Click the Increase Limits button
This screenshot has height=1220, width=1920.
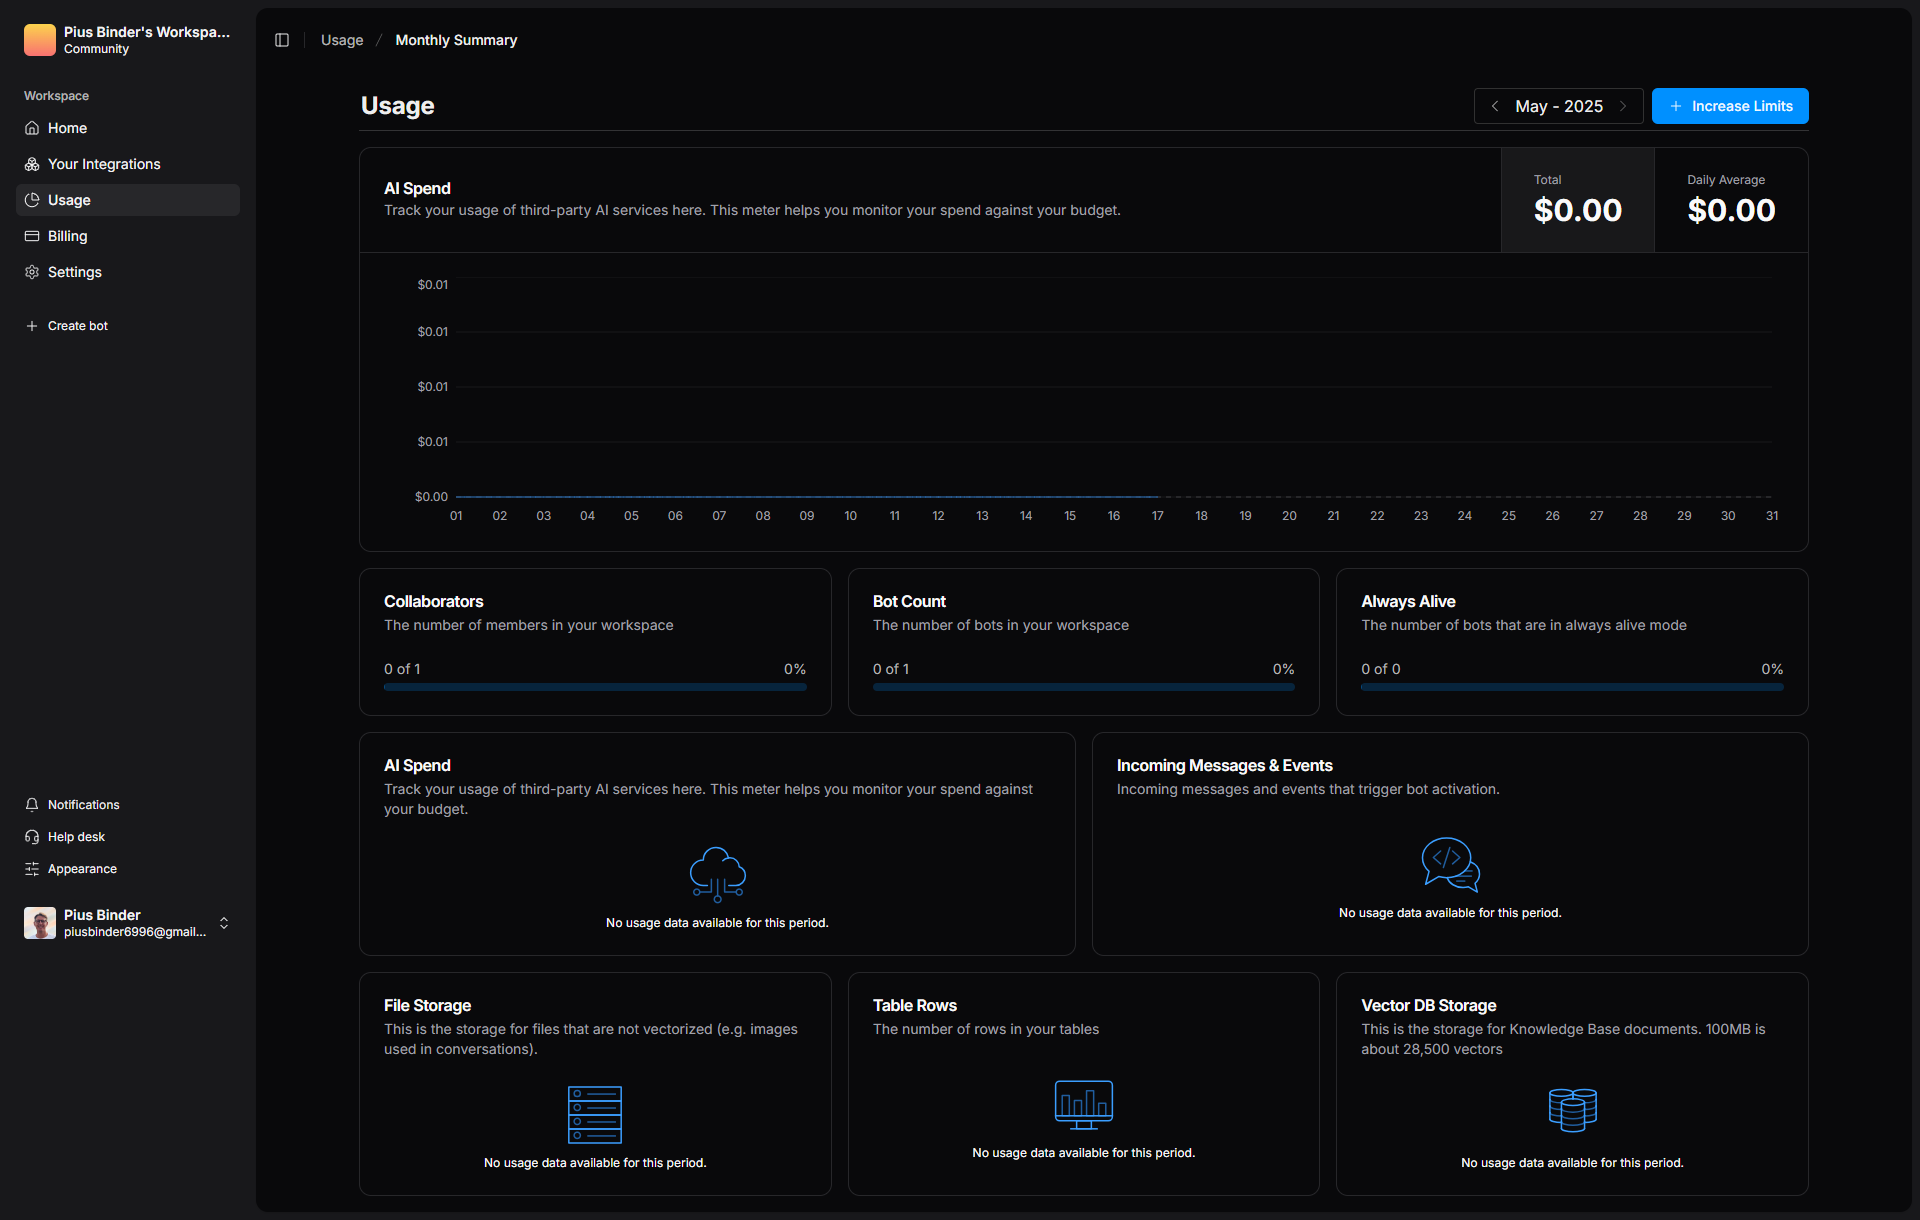[1730, 106]
